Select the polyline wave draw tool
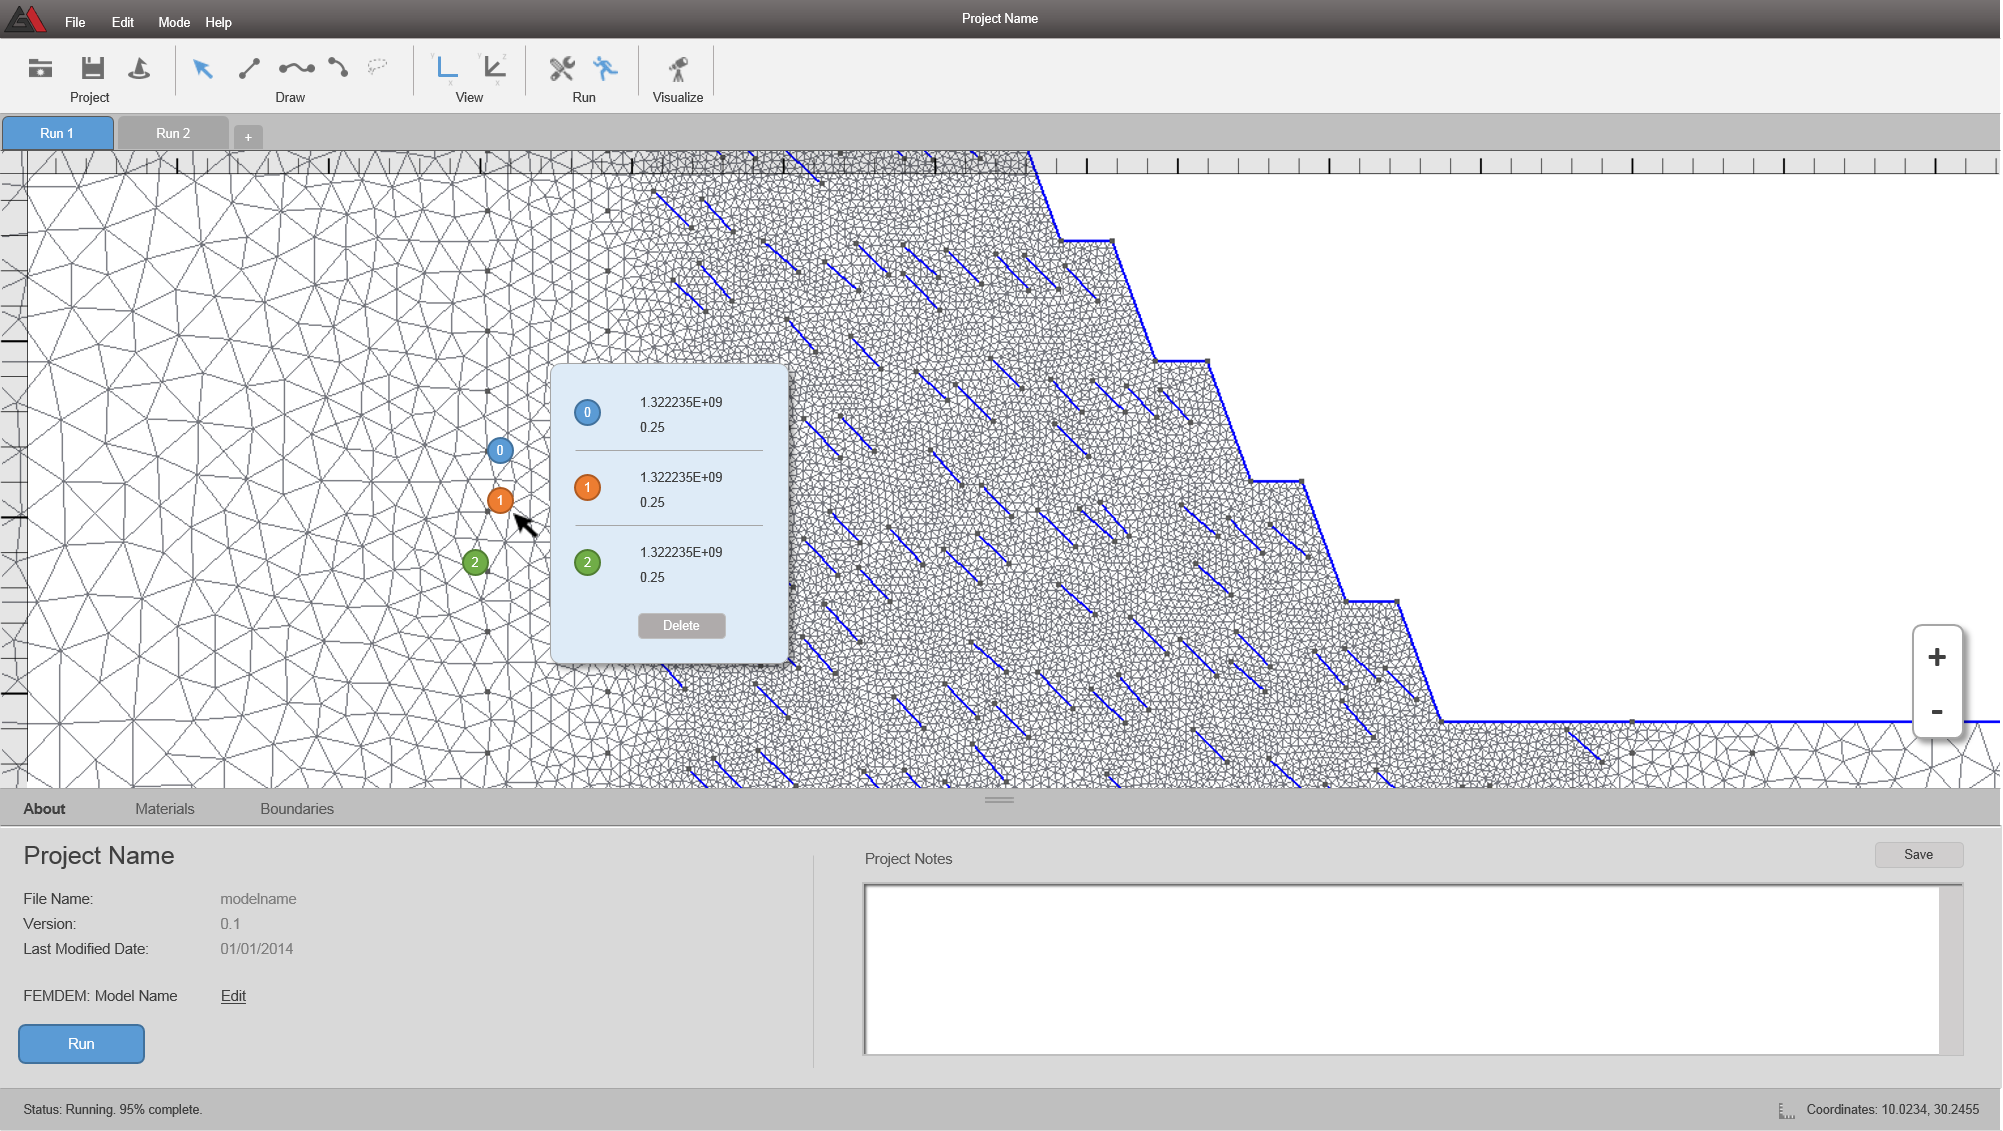 click(296, 68)
